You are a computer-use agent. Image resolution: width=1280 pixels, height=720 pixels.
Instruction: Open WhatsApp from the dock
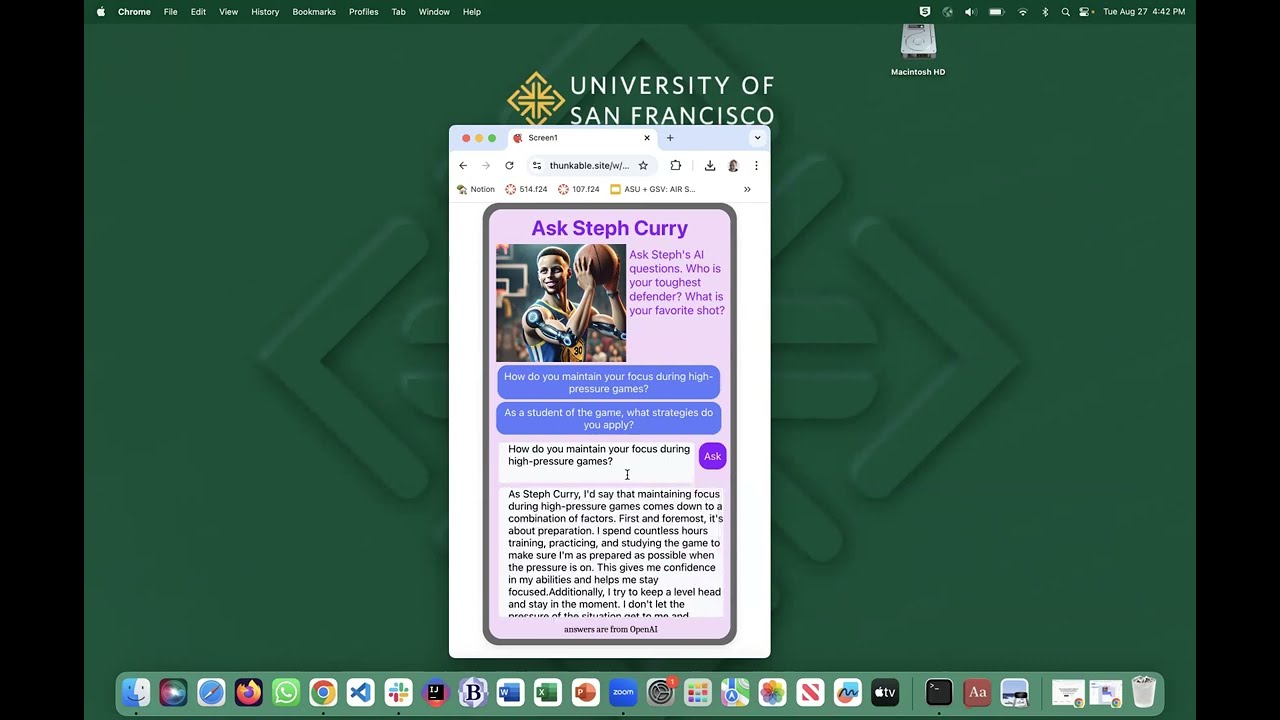pos(286,692)
